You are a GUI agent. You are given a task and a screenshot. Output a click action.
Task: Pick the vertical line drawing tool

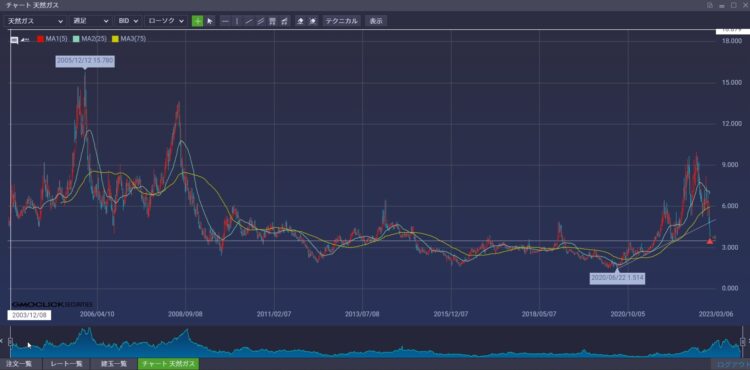pos(237,21)
